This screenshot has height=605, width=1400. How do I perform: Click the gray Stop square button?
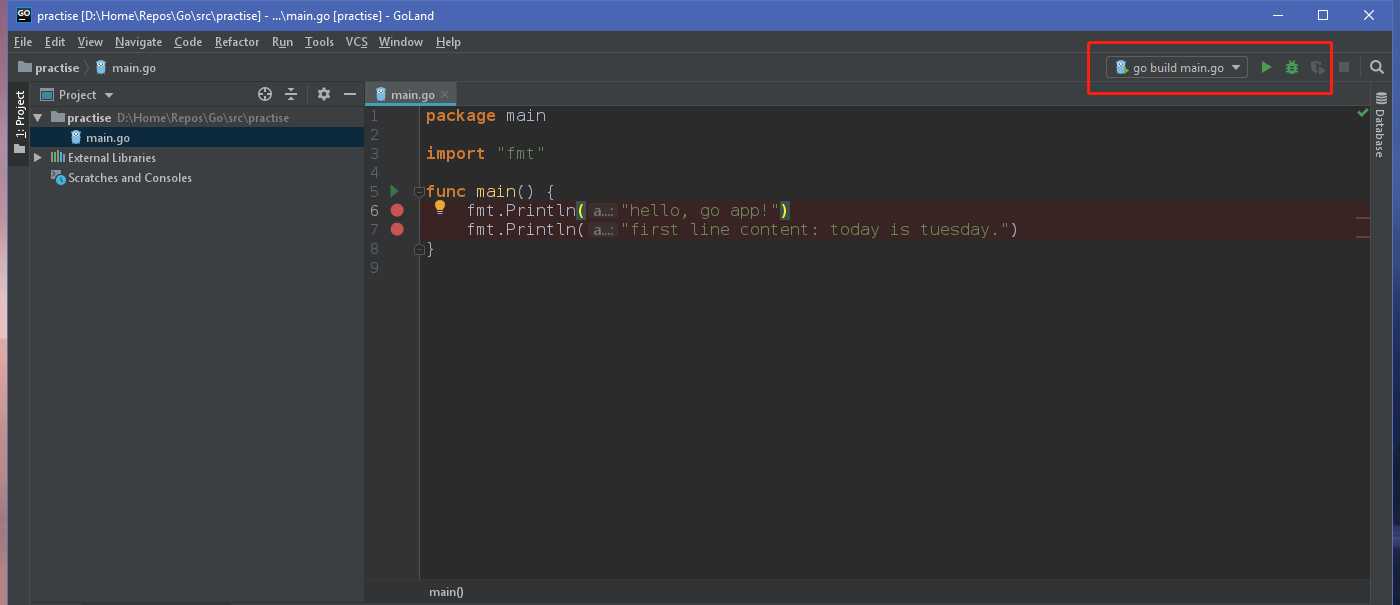tap(1344, 68)
